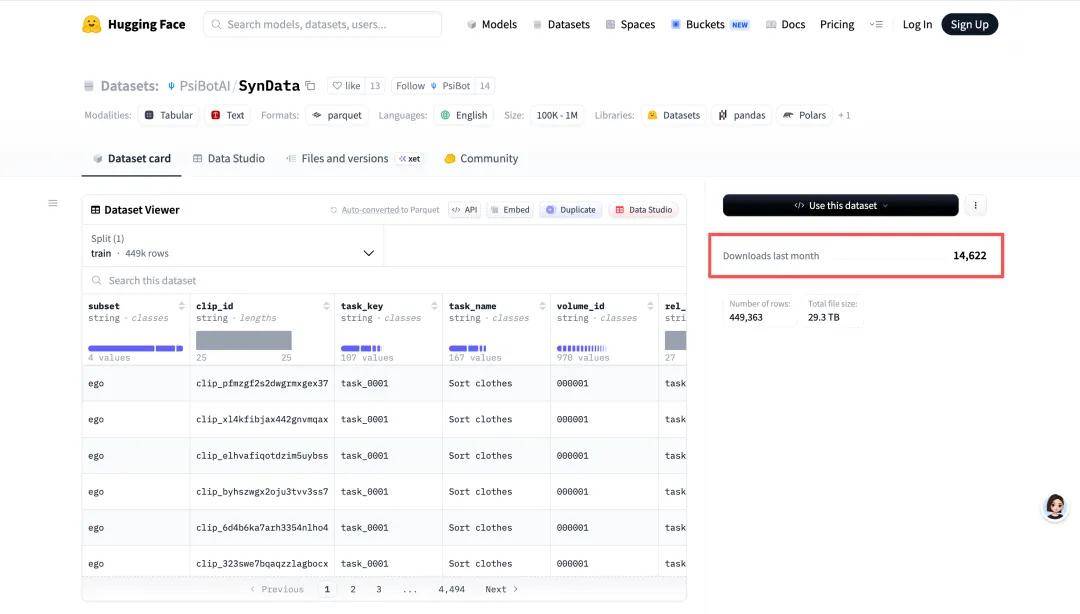
Task: Click the API button in Dataset Viewer
Action: pos(464,209)
